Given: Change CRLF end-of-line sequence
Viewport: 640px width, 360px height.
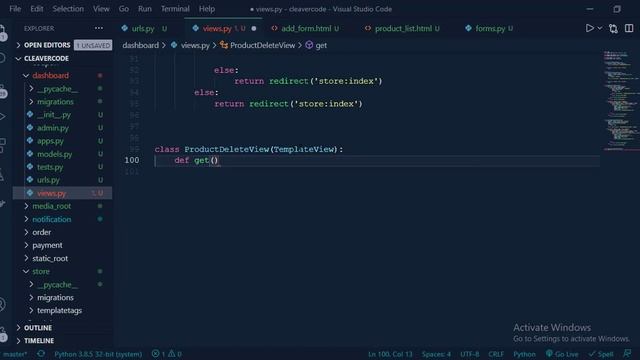Looking at the screenshot, I should pyautogui.click(x=496, y=354).
